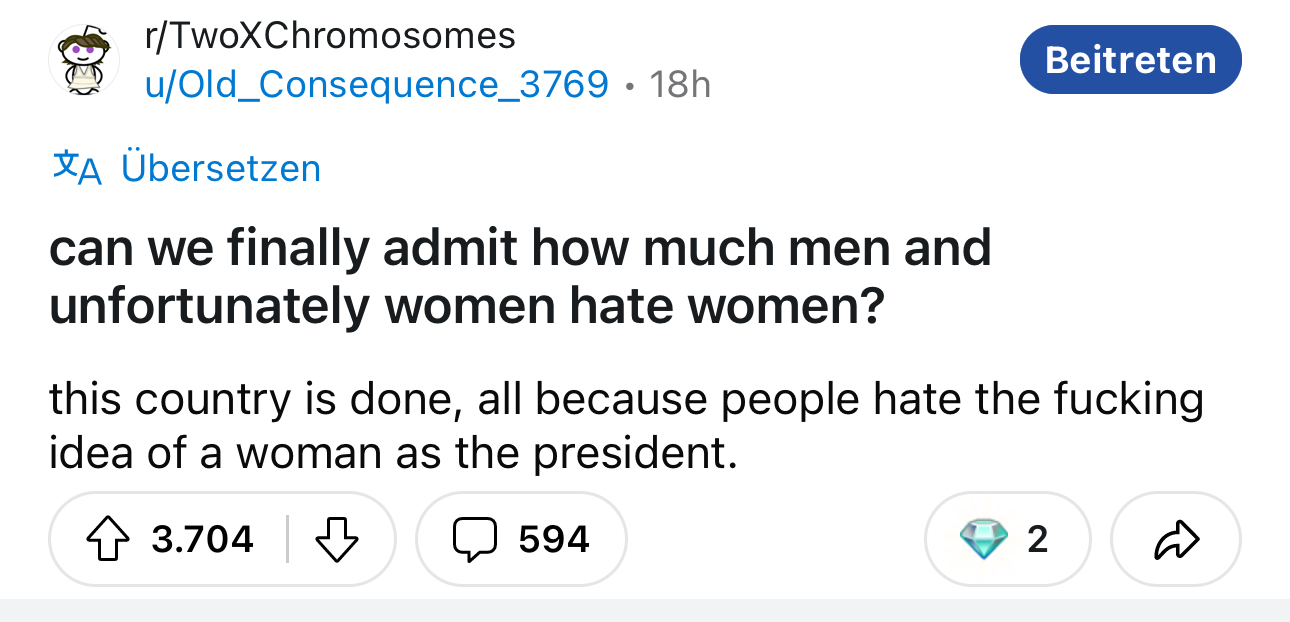Translate the post via the Übersetzen label

pos(221,167)
